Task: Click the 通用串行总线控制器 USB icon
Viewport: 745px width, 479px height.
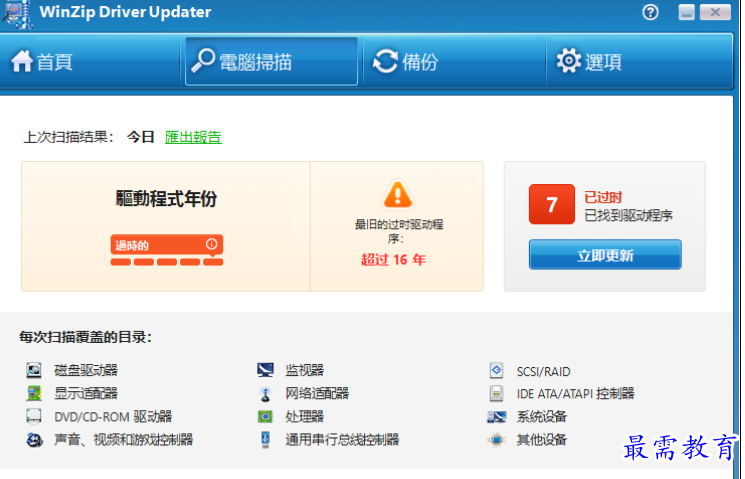Action: coord(265,440)
